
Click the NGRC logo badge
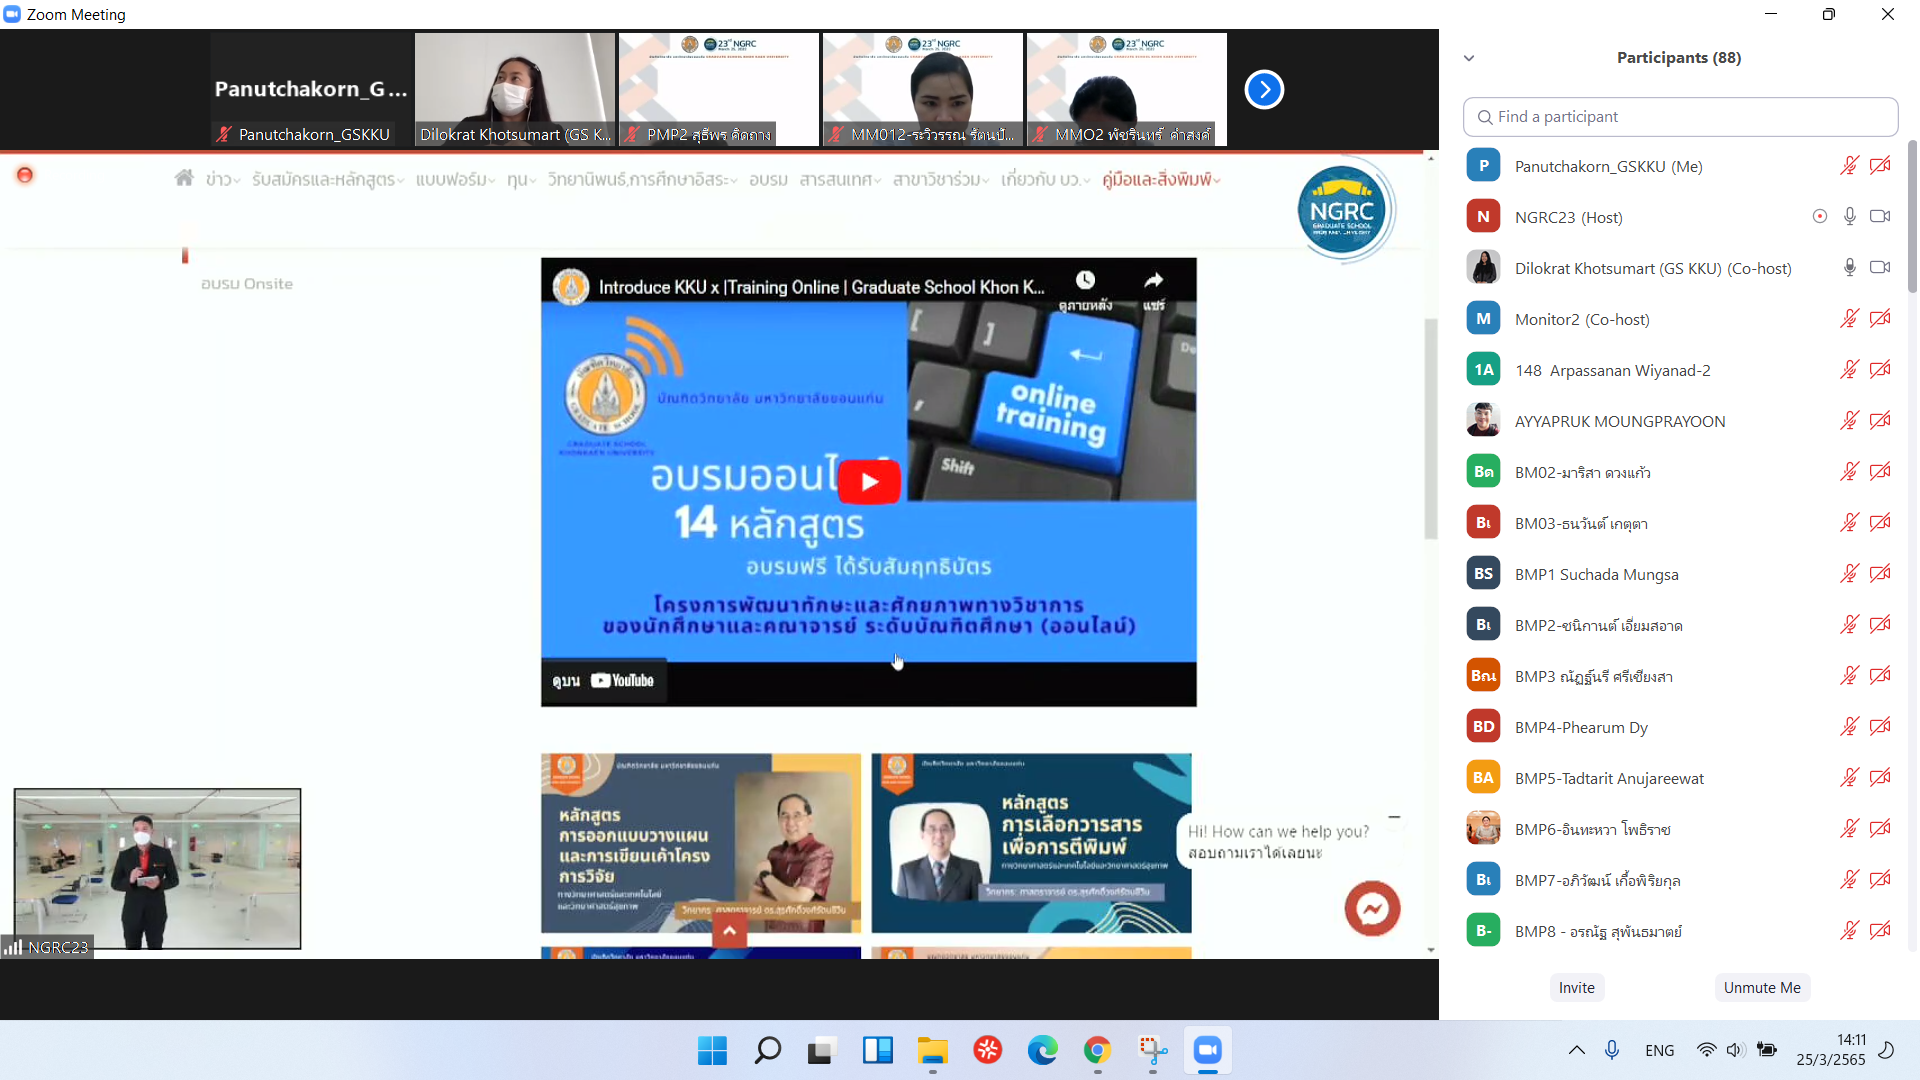[1342, 211]
